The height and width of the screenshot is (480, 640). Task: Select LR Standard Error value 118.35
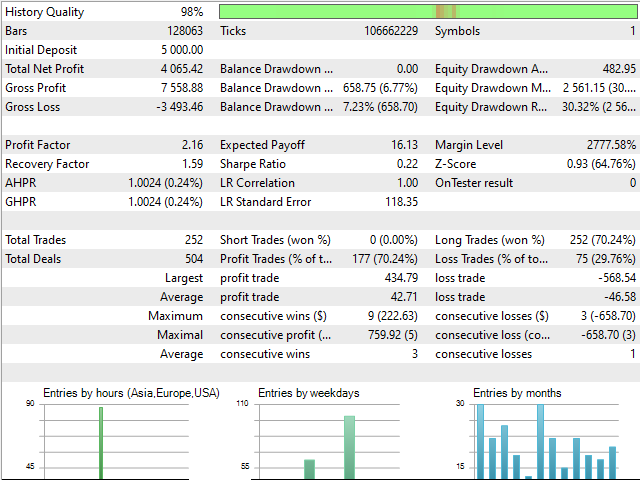[402, 202]
